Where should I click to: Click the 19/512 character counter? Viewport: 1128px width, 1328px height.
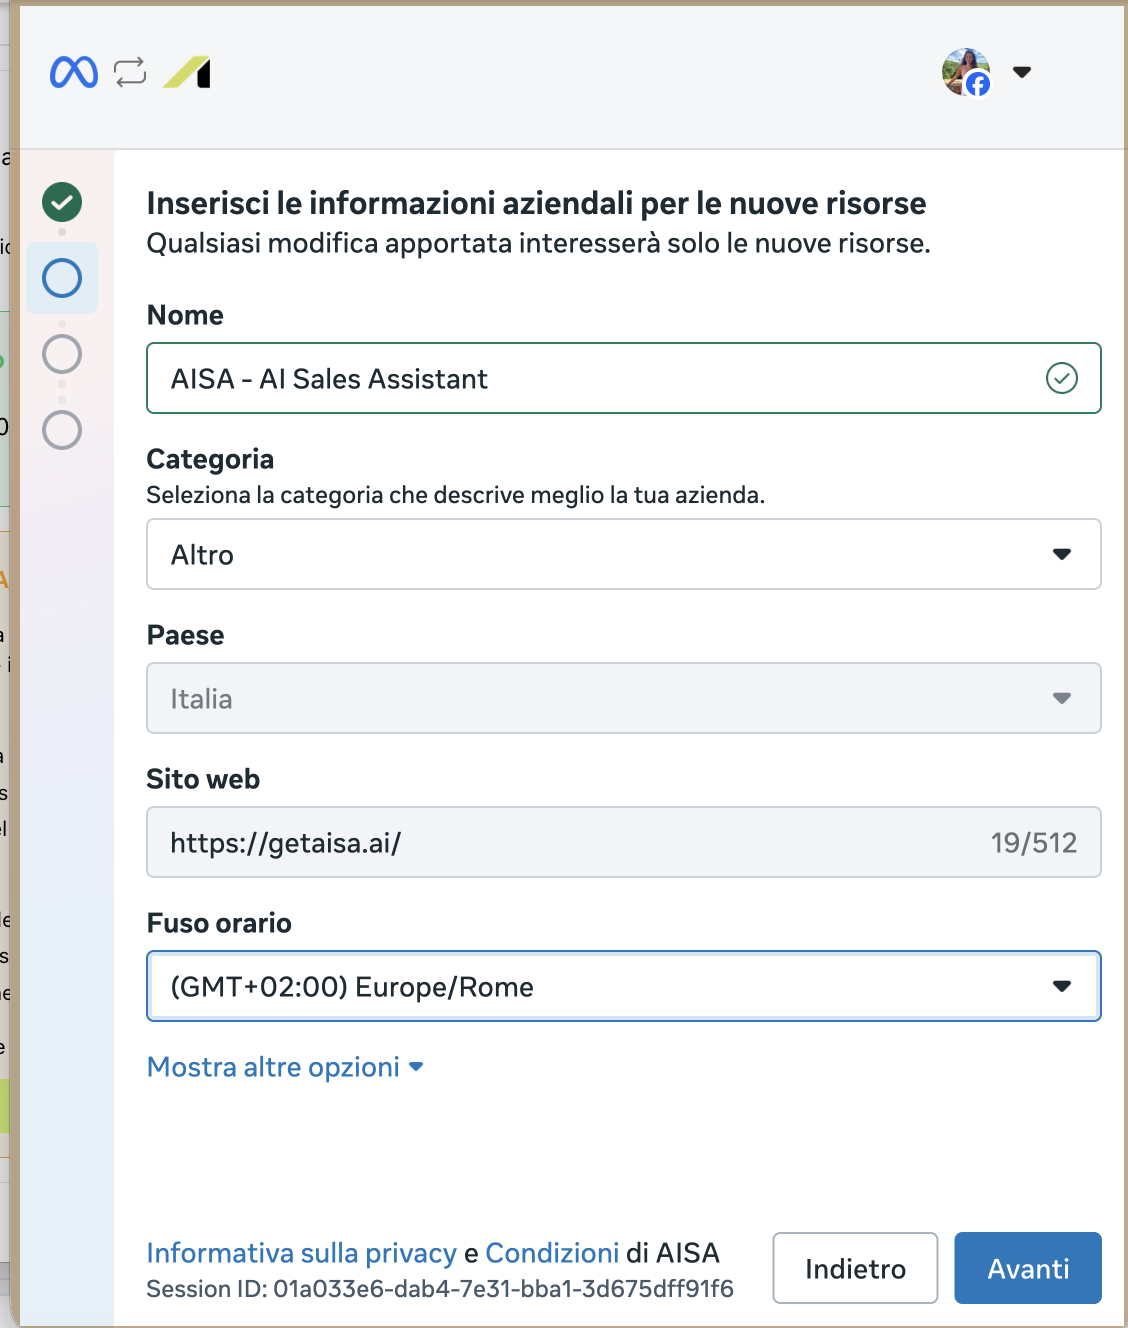point(1034,843)
